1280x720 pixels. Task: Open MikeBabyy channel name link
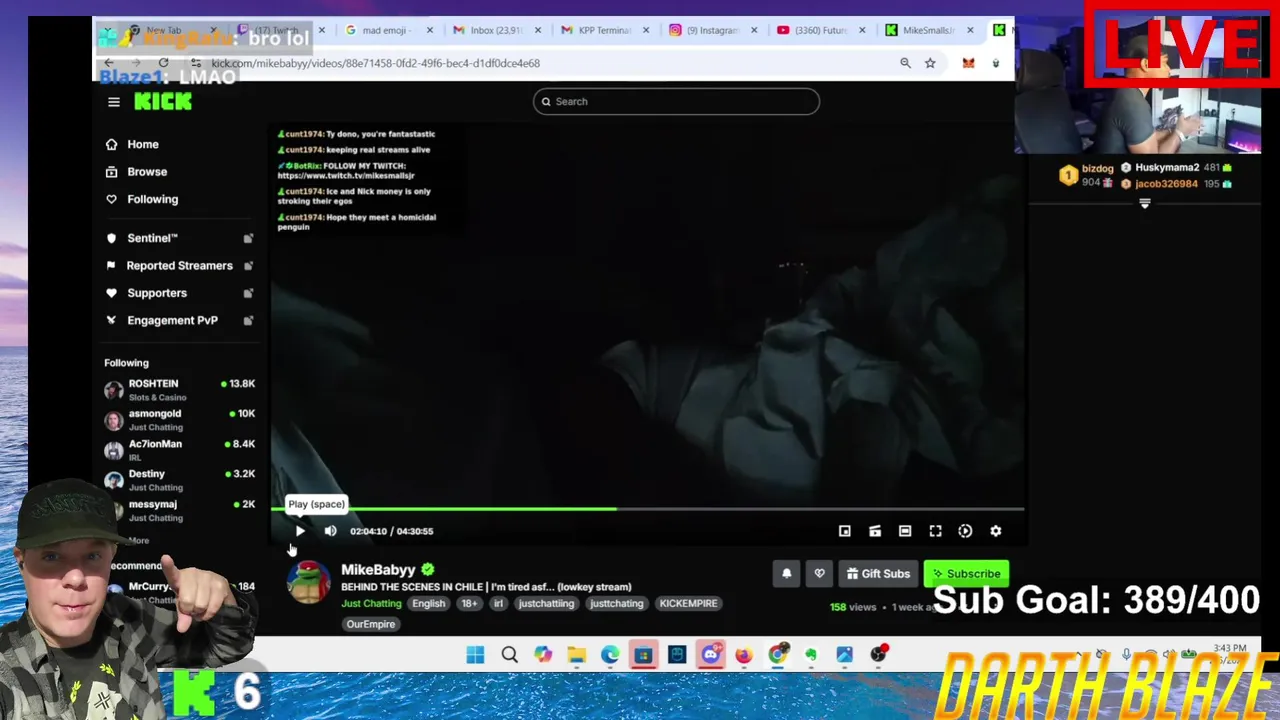pos(378,569)
